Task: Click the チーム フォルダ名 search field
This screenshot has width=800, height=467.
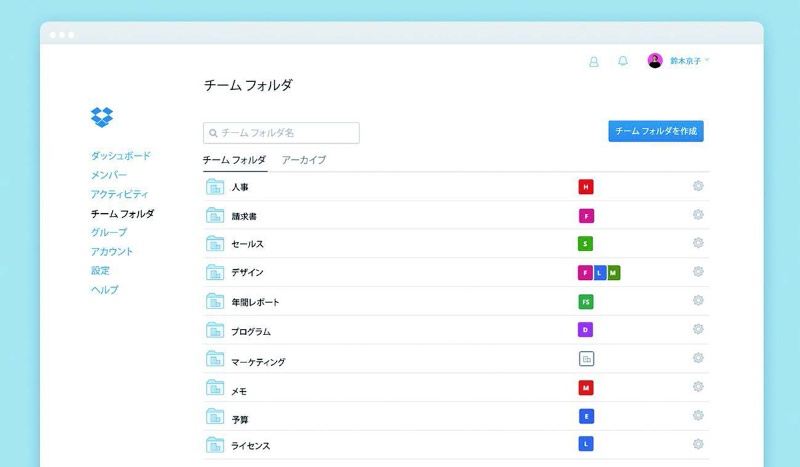Action: pos(281,132)
